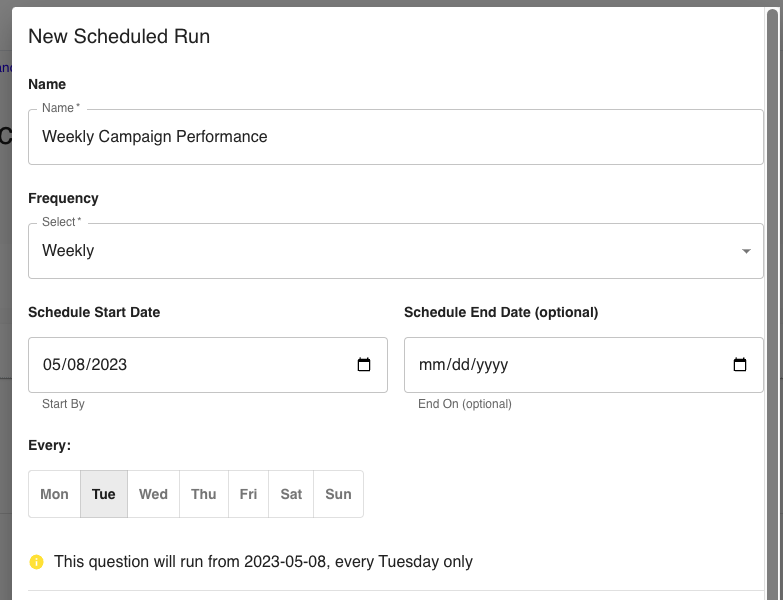
Task: Deselect the Tue day button
Action: pos(104,494)
